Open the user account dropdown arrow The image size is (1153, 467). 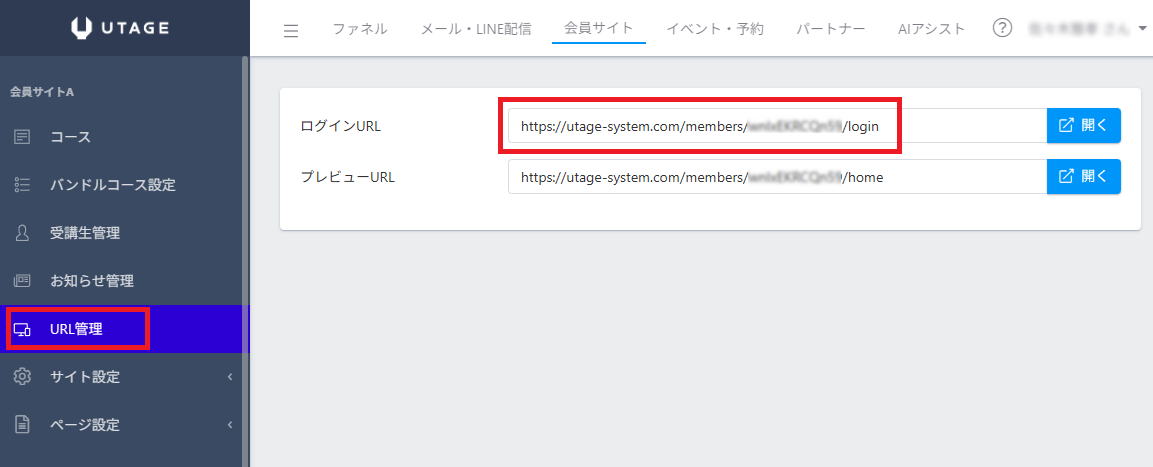coord(1142,29)
